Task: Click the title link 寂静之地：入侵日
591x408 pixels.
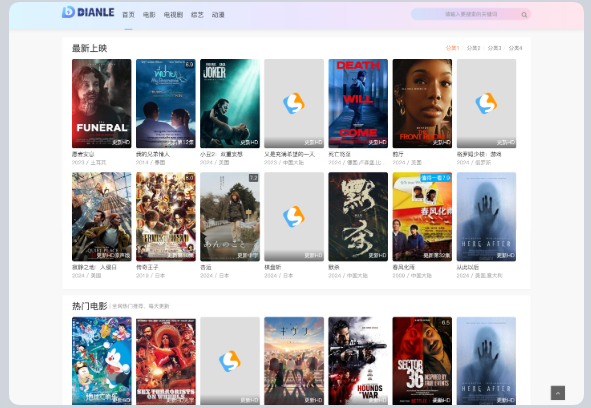Action: click(94, 267)
